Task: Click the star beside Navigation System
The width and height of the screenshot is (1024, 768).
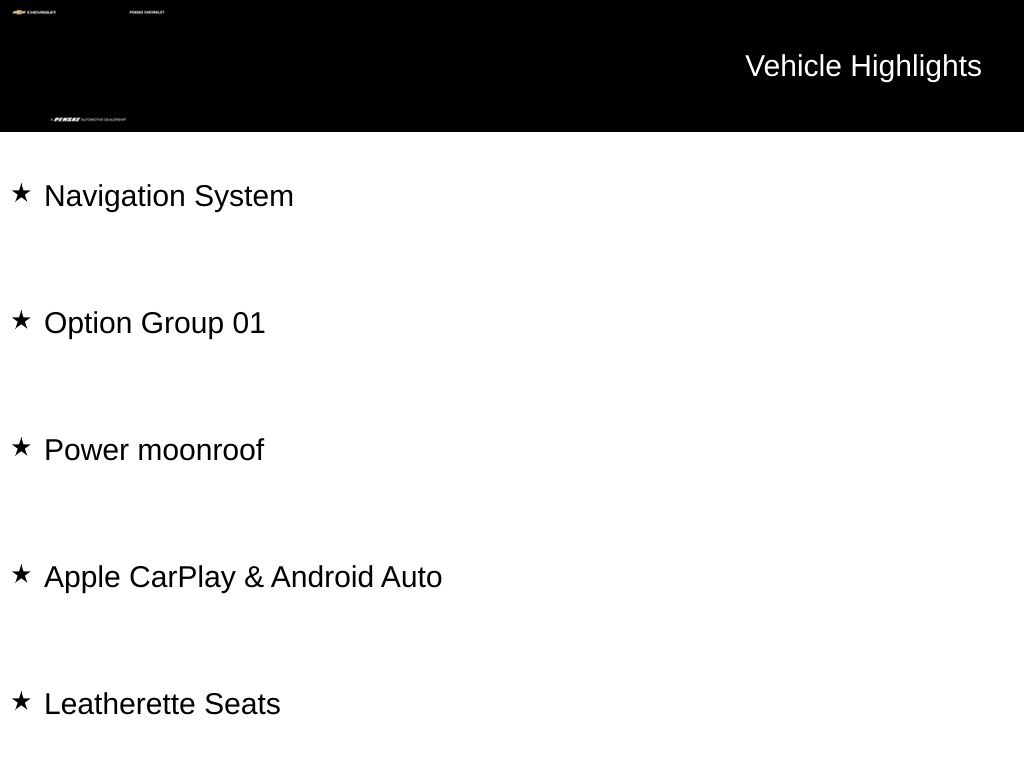Action: pyautogui.click(x=22, y=193)
